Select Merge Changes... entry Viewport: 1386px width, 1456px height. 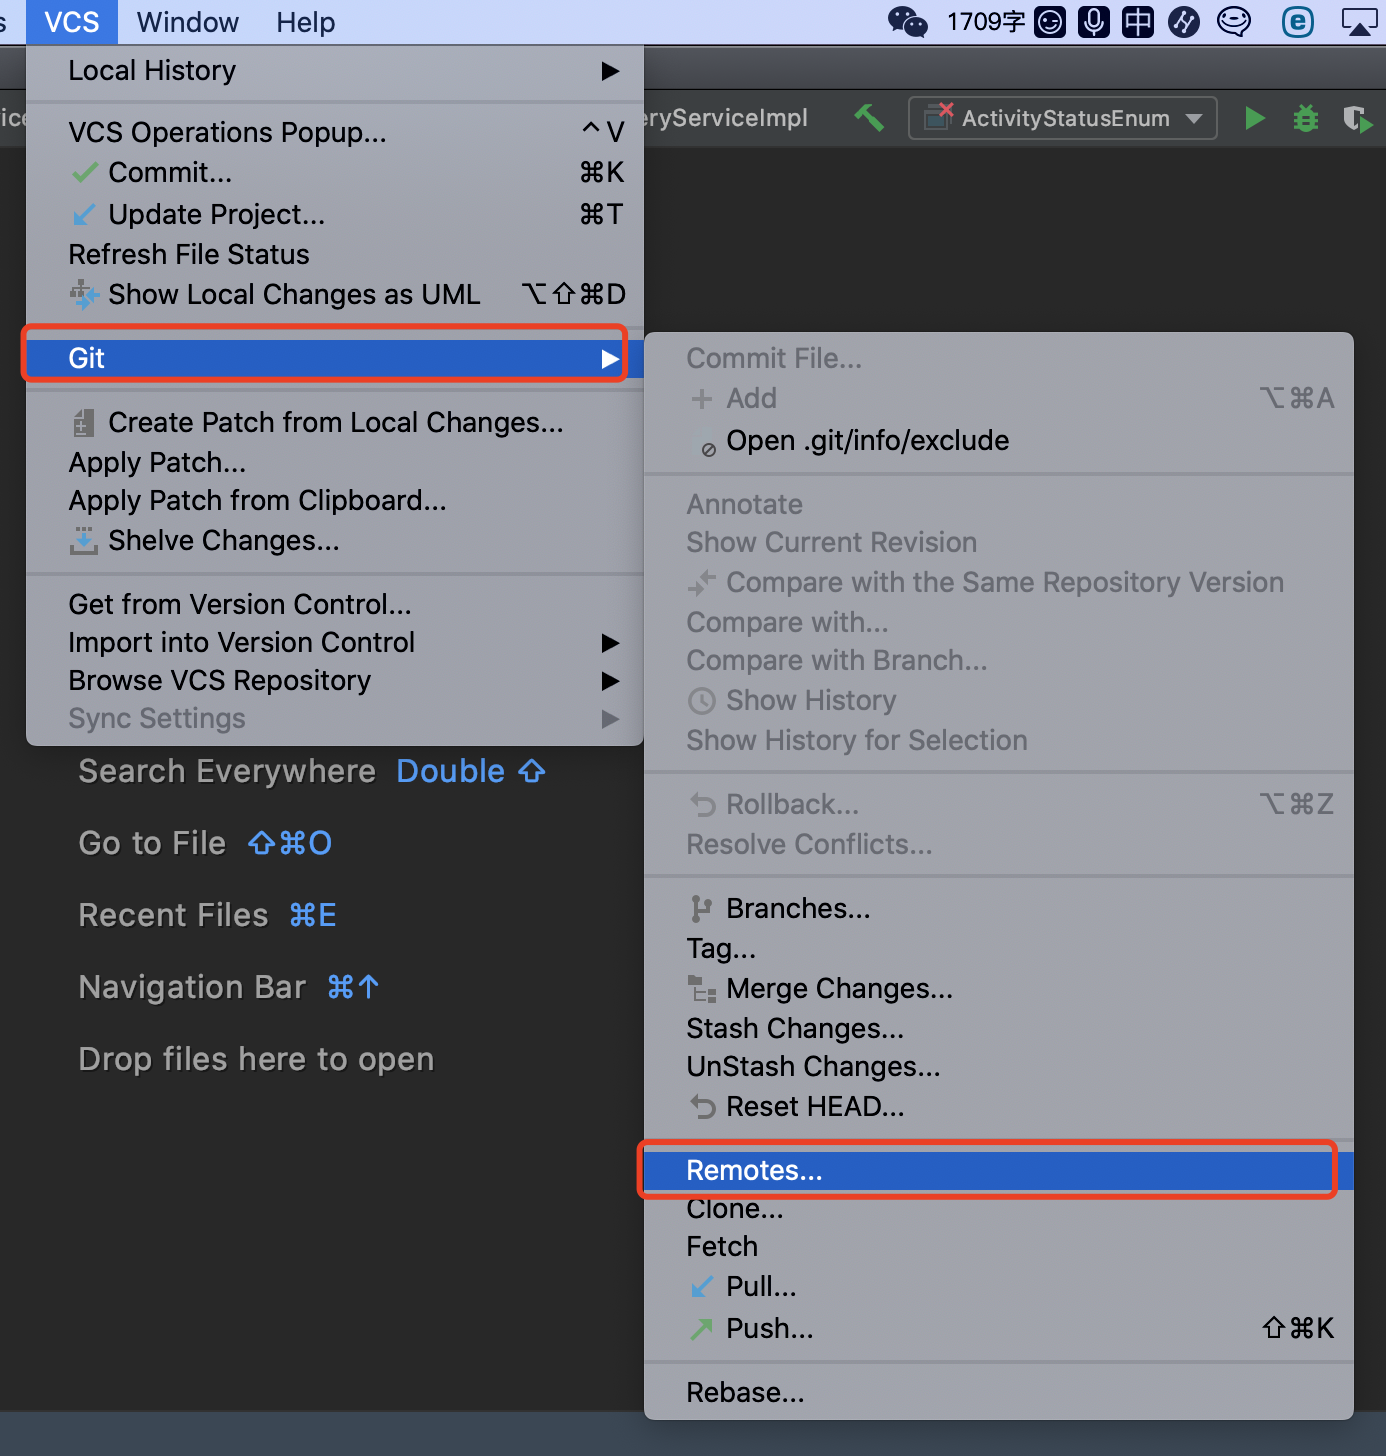pyautogui.click(x=999, y=988)
